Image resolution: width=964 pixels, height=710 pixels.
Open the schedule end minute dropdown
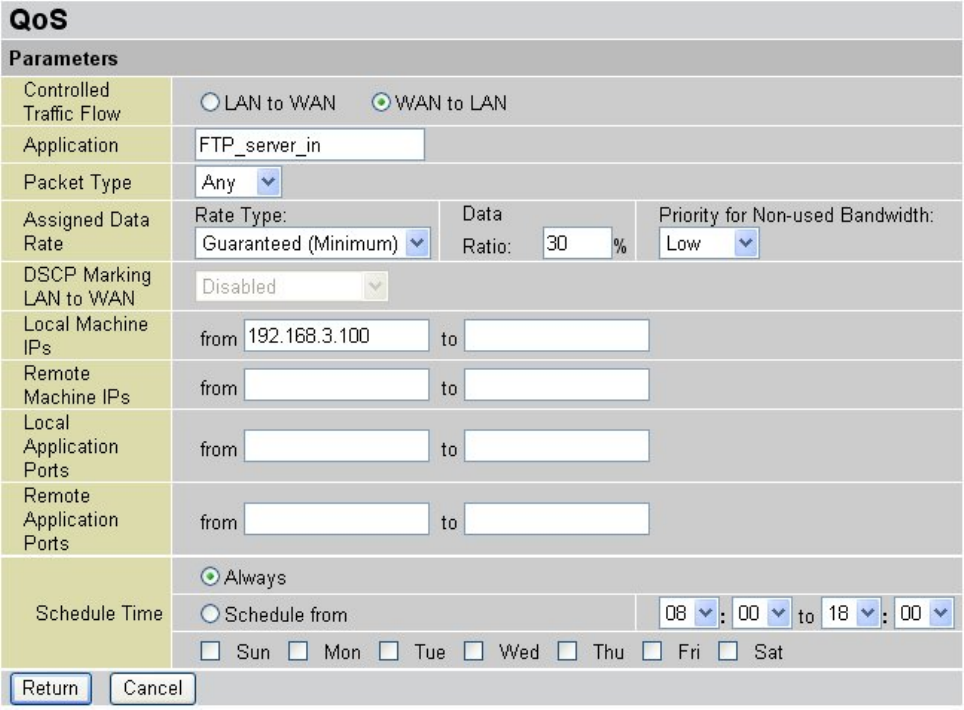pyautogui.click(x=924, y=613)
